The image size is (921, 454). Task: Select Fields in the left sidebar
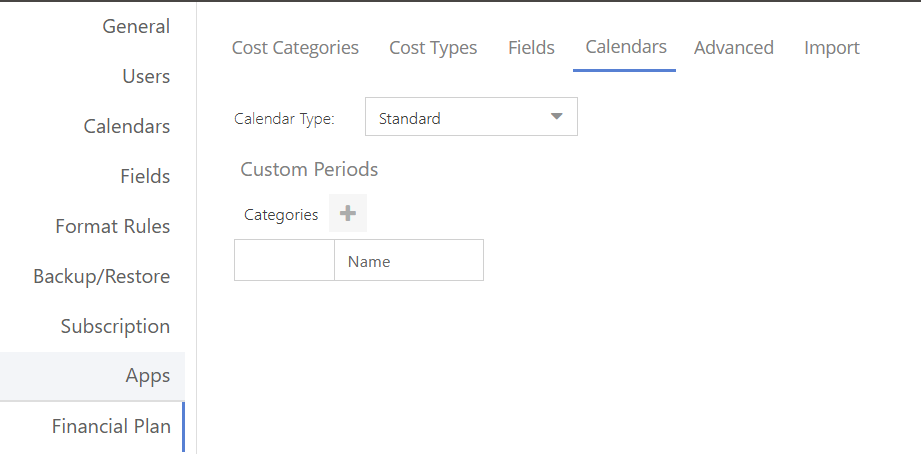145,176
